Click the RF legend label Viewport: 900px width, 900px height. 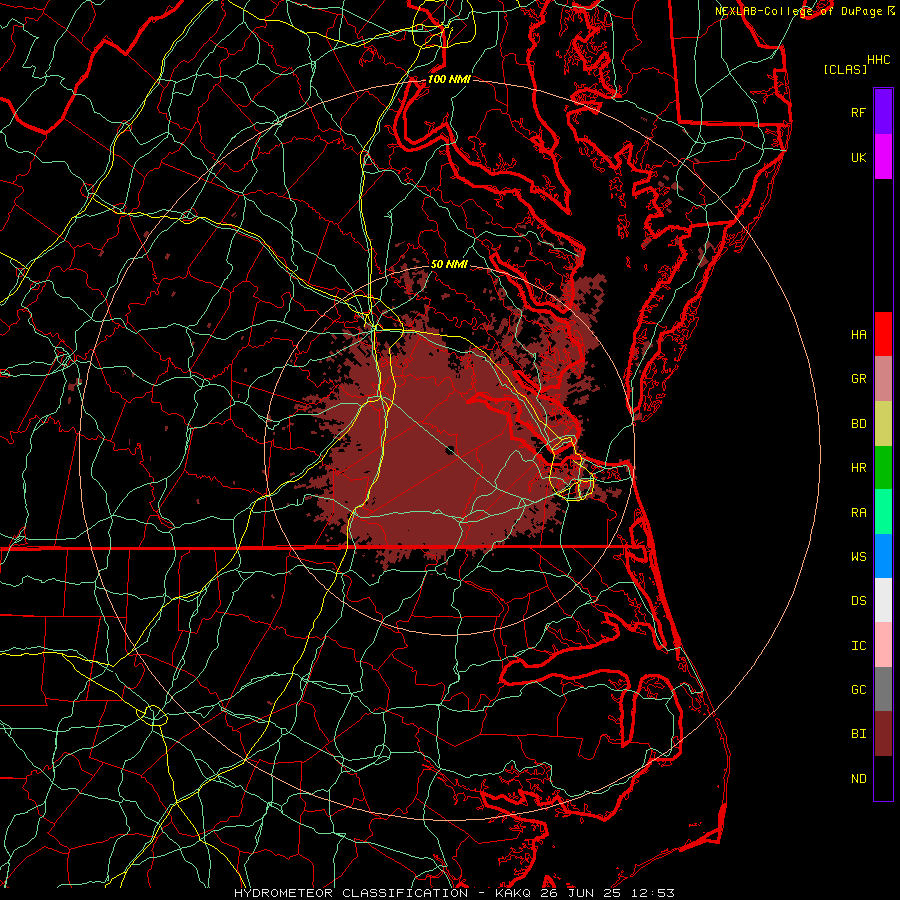point(858,112)
